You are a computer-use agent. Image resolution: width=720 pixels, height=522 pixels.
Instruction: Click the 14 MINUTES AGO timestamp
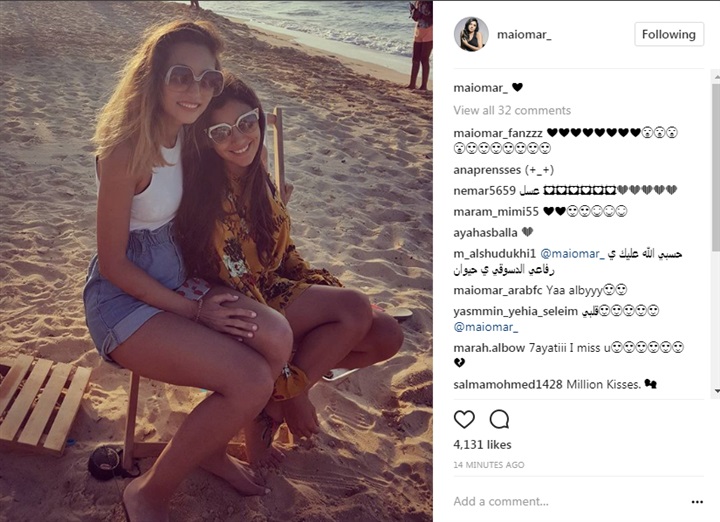point(489,465)
